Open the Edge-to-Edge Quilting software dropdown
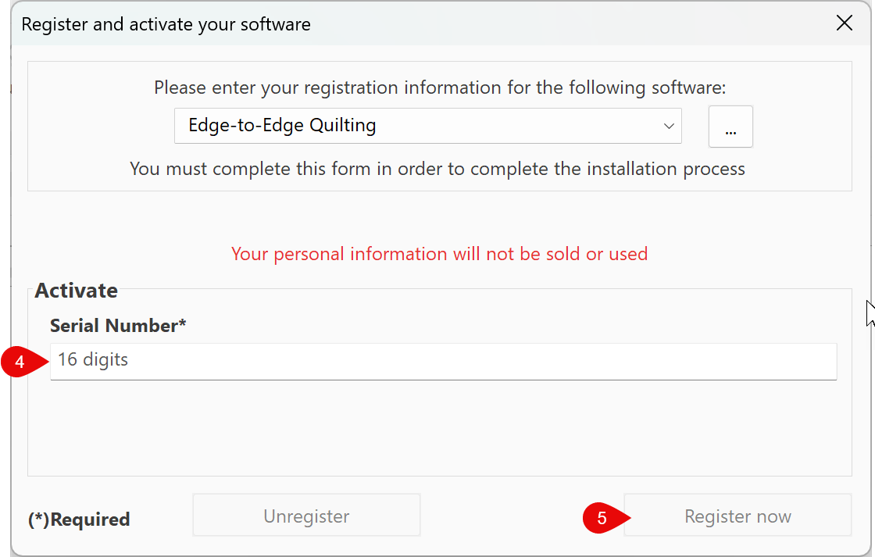 pyautogui.click(x=427, y=126)
